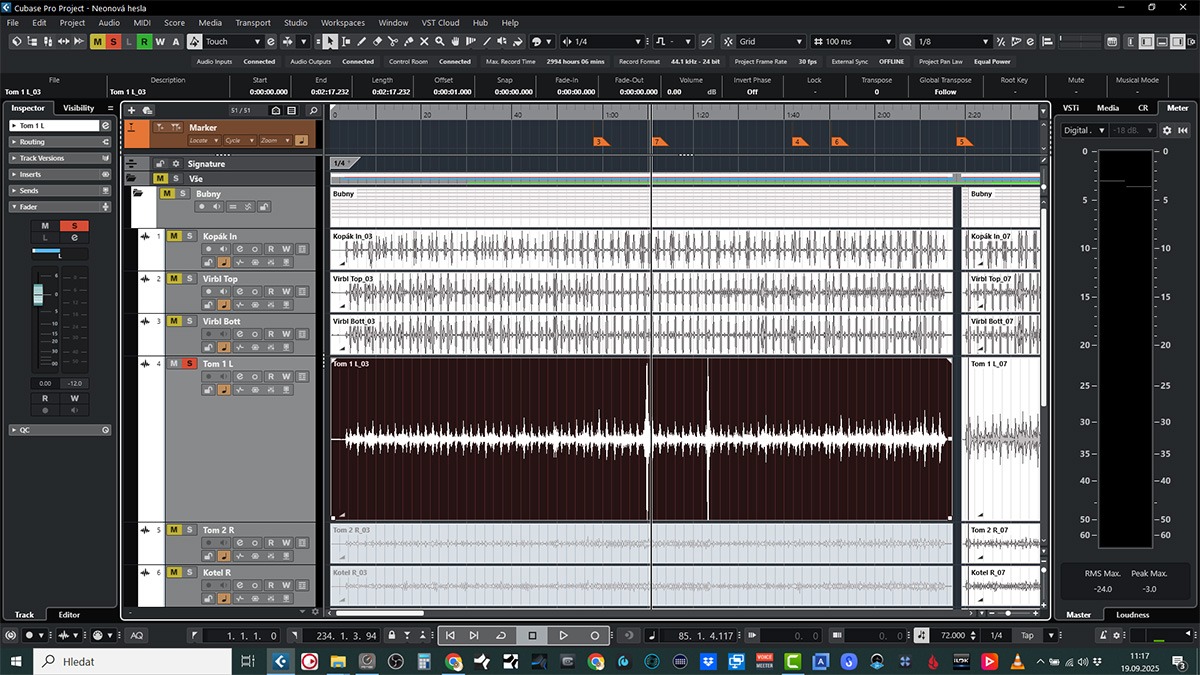This screenshot has height=675, width=1200.
Task: Toggle the Cycle loop button in transport
Action: point(502,635)
